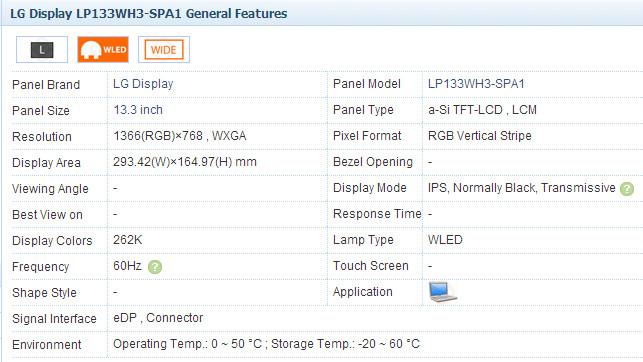
Task: Click the help icon next to 60Hz
Action: 155,267
